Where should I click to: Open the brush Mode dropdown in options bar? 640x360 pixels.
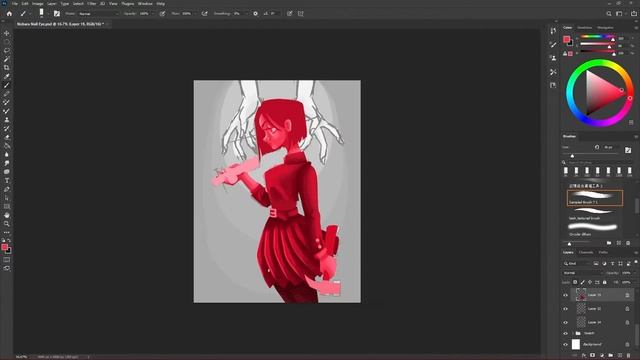tap(98, 13)
